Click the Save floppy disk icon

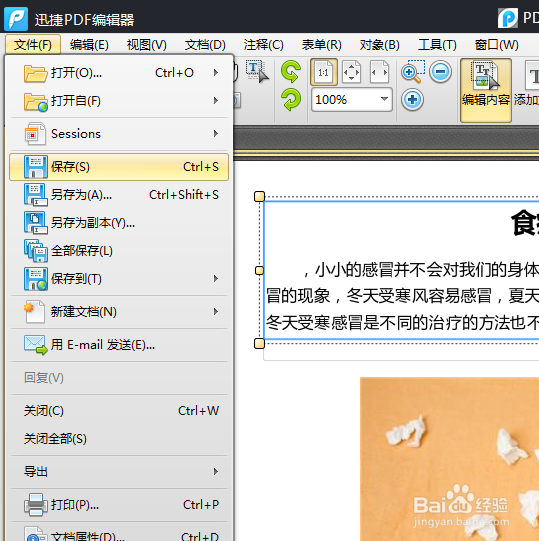(x=36, y=167)
